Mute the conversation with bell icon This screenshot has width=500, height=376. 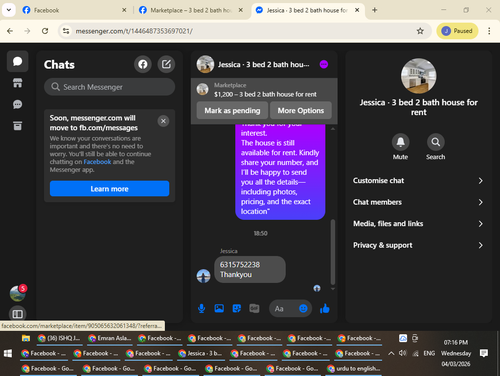(400, 142)
